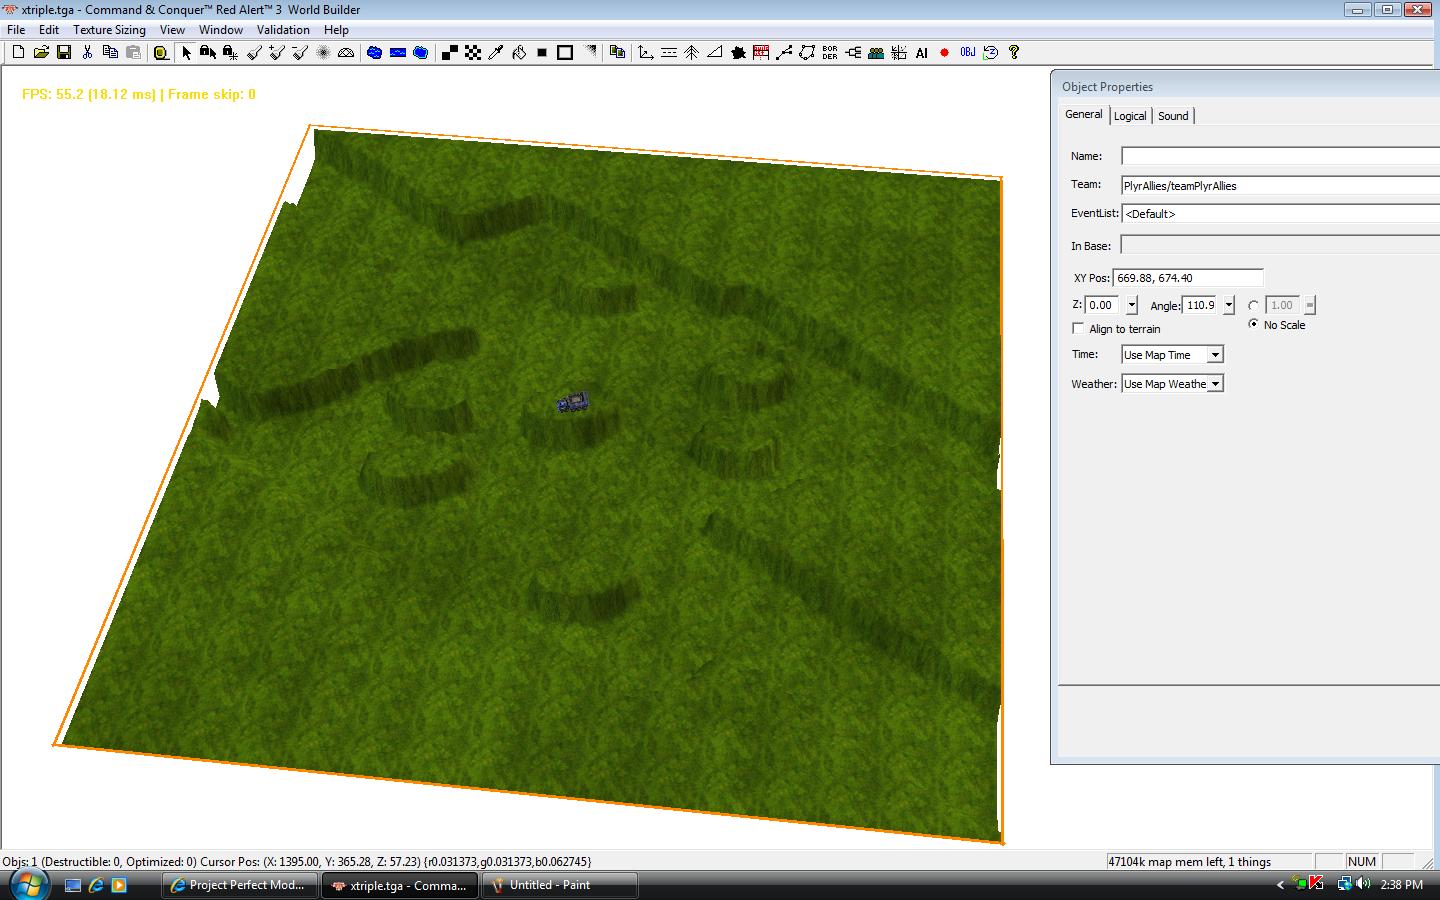
Task: Open the Angle value dropdown arrow
Action: click(x=1228, y=305)
